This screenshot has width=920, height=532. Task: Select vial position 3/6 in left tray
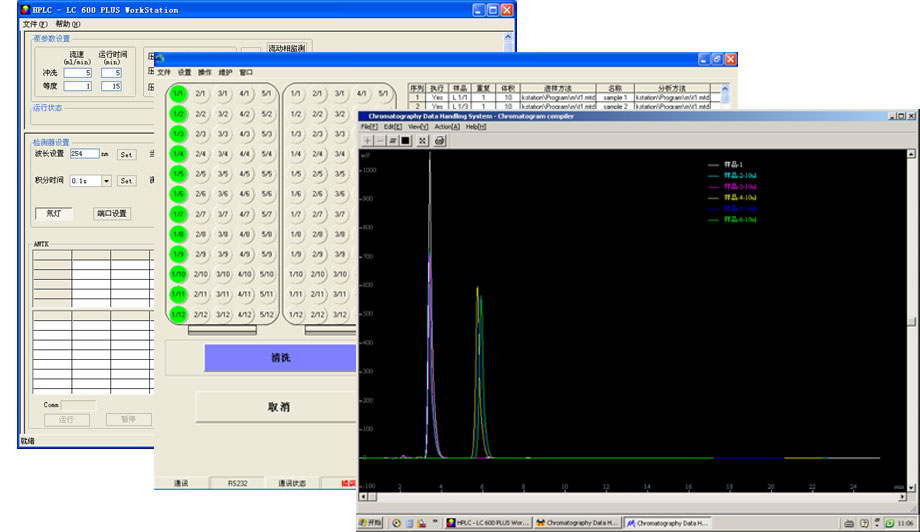(x=223, y=194)
